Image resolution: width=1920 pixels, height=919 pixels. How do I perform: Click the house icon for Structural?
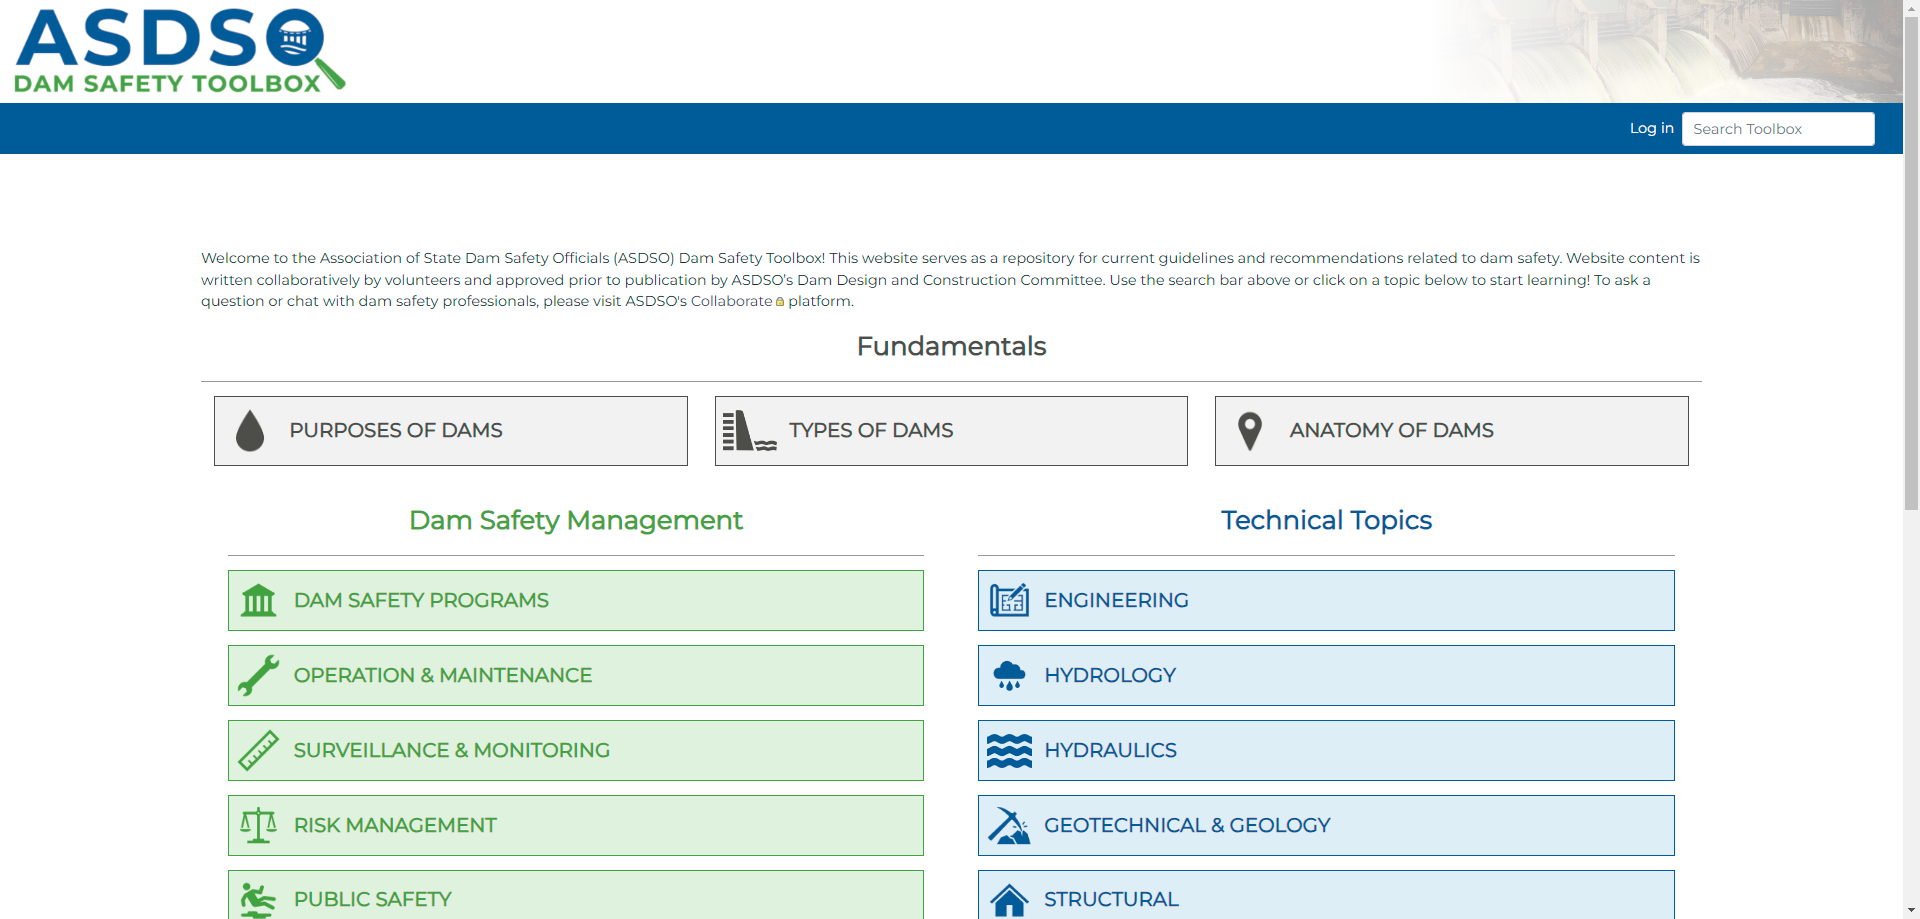coord(1010,897)
